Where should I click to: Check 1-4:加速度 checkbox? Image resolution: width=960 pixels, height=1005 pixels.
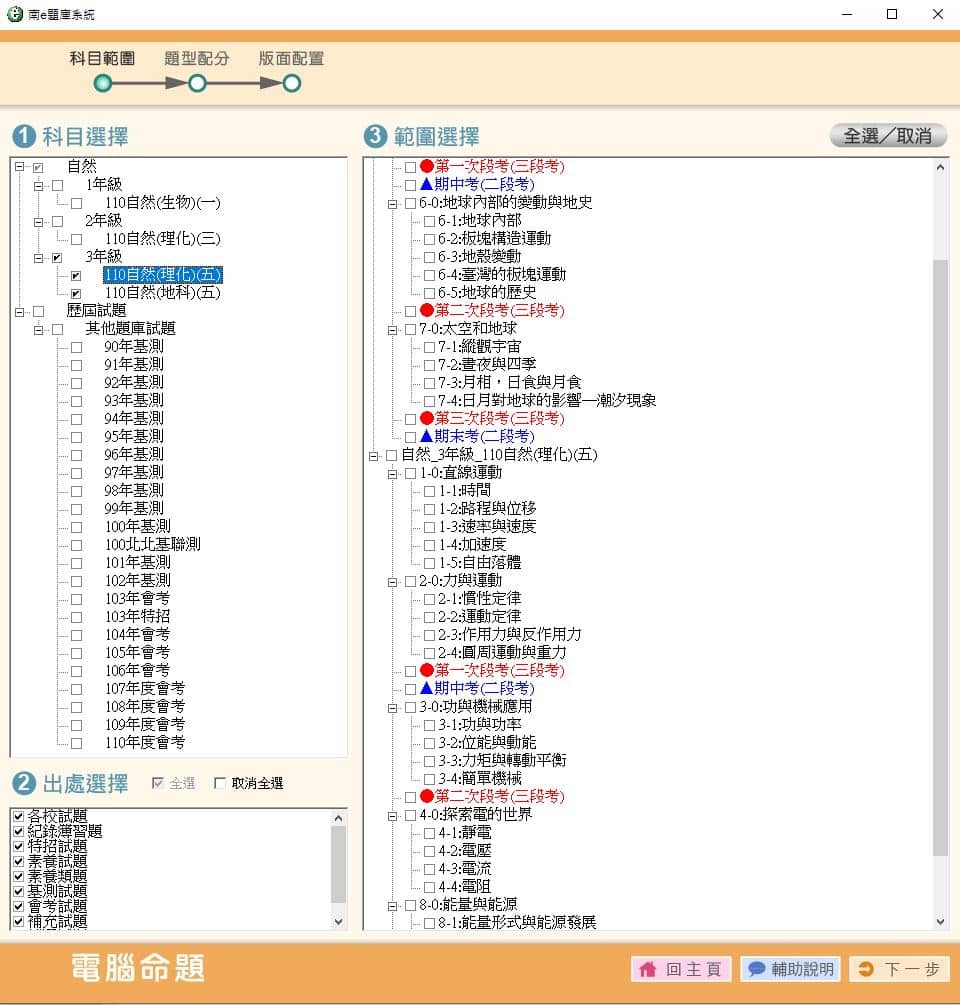(429, 545)
